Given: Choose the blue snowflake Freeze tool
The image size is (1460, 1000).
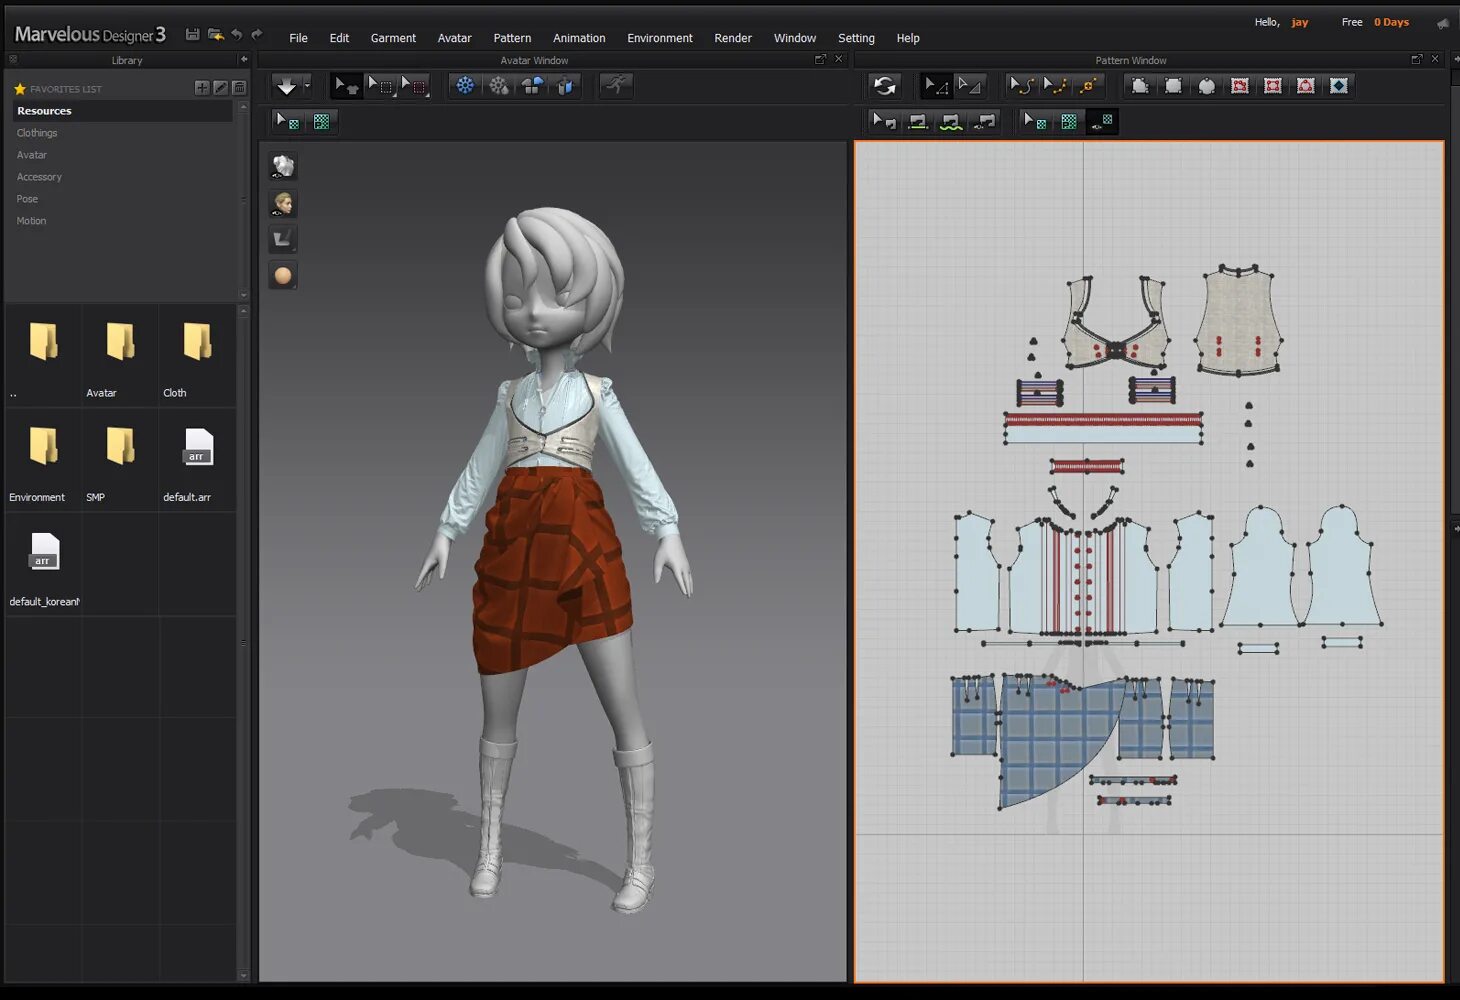Looking at the screenshot, I should (465, 86).
